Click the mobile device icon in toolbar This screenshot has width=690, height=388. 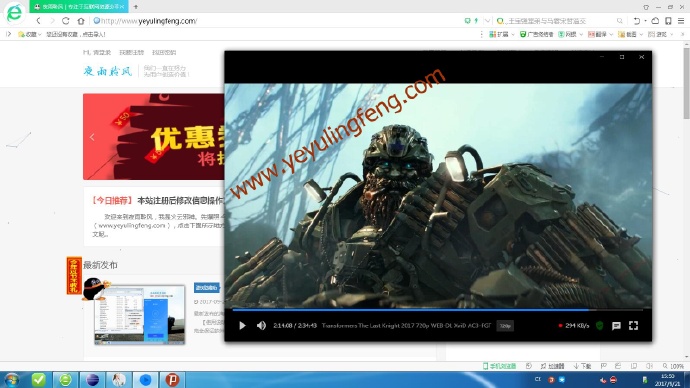[668, 21]
